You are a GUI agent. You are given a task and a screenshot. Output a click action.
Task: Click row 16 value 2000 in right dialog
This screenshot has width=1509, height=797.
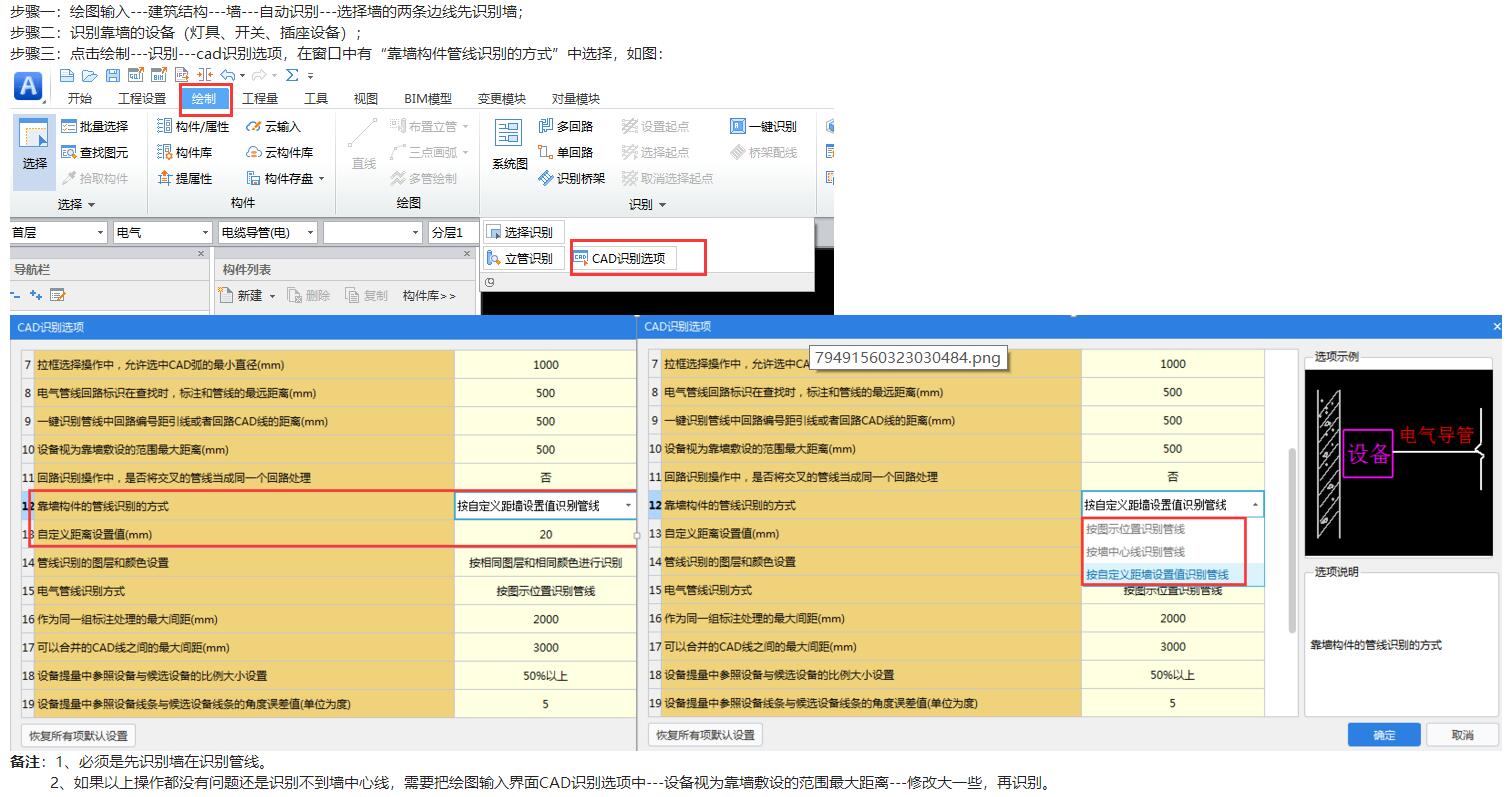click(1172, 618)
